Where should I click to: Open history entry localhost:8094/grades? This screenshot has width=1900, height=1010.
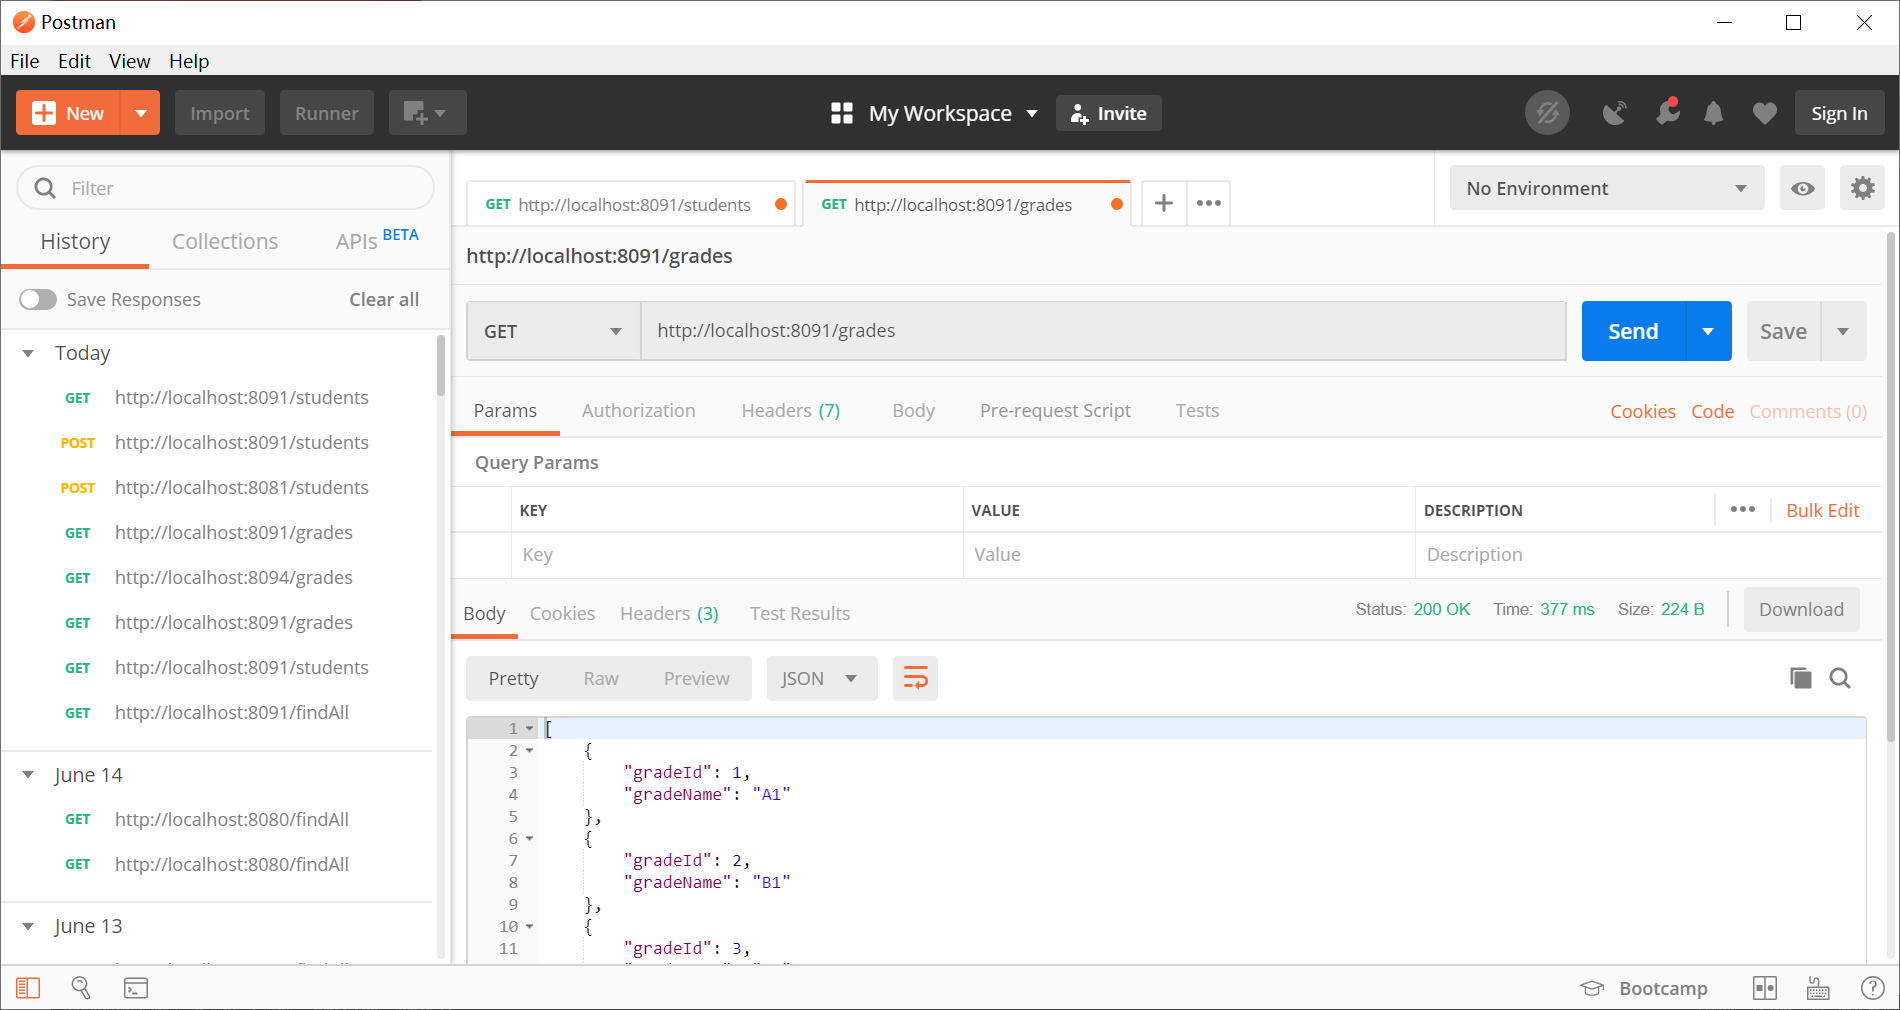233,578
